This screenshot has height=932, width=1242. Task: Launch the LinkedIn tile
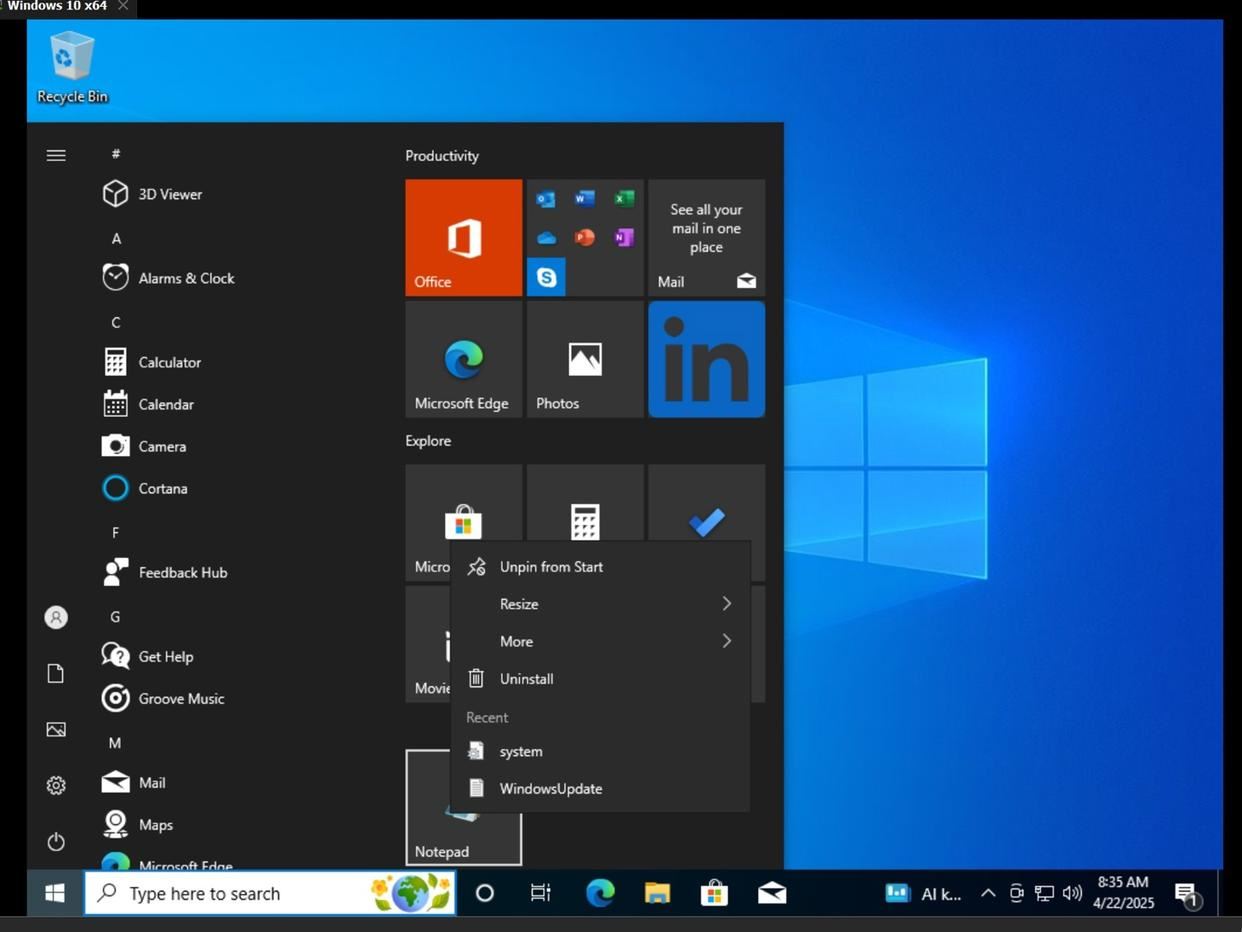pos(706,358)
